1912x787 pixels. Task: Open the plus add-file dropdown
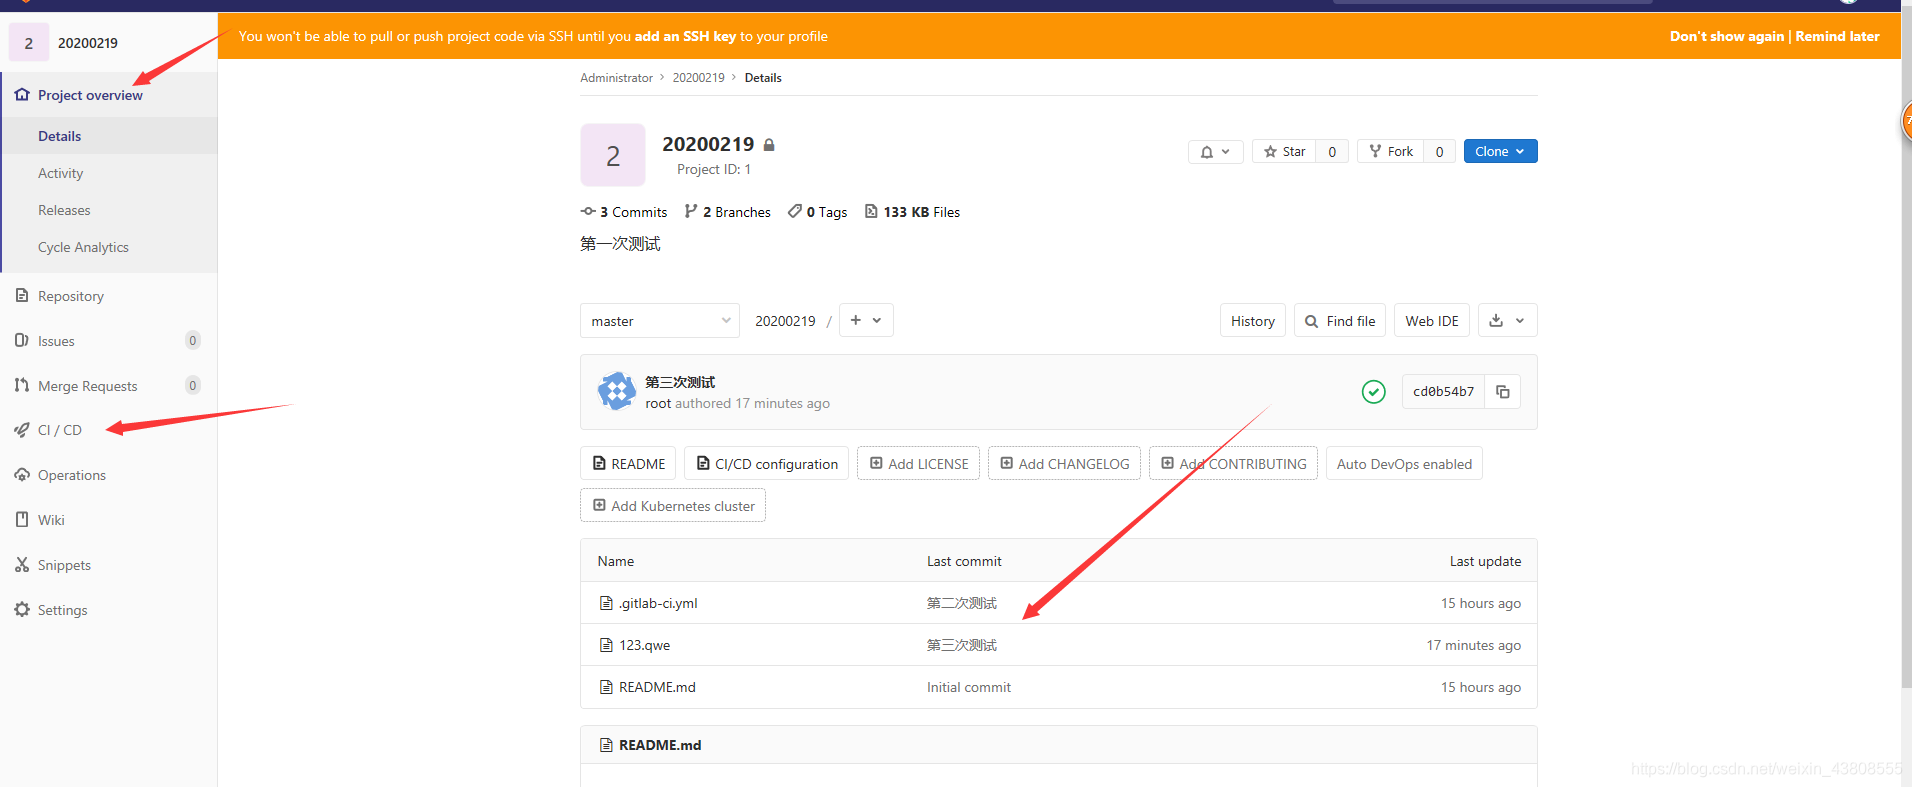point(866,320)
